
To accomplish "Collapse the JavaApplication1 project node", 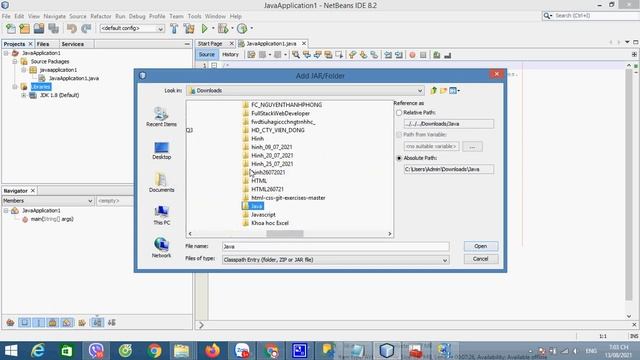I will click(x=6, y=53).
